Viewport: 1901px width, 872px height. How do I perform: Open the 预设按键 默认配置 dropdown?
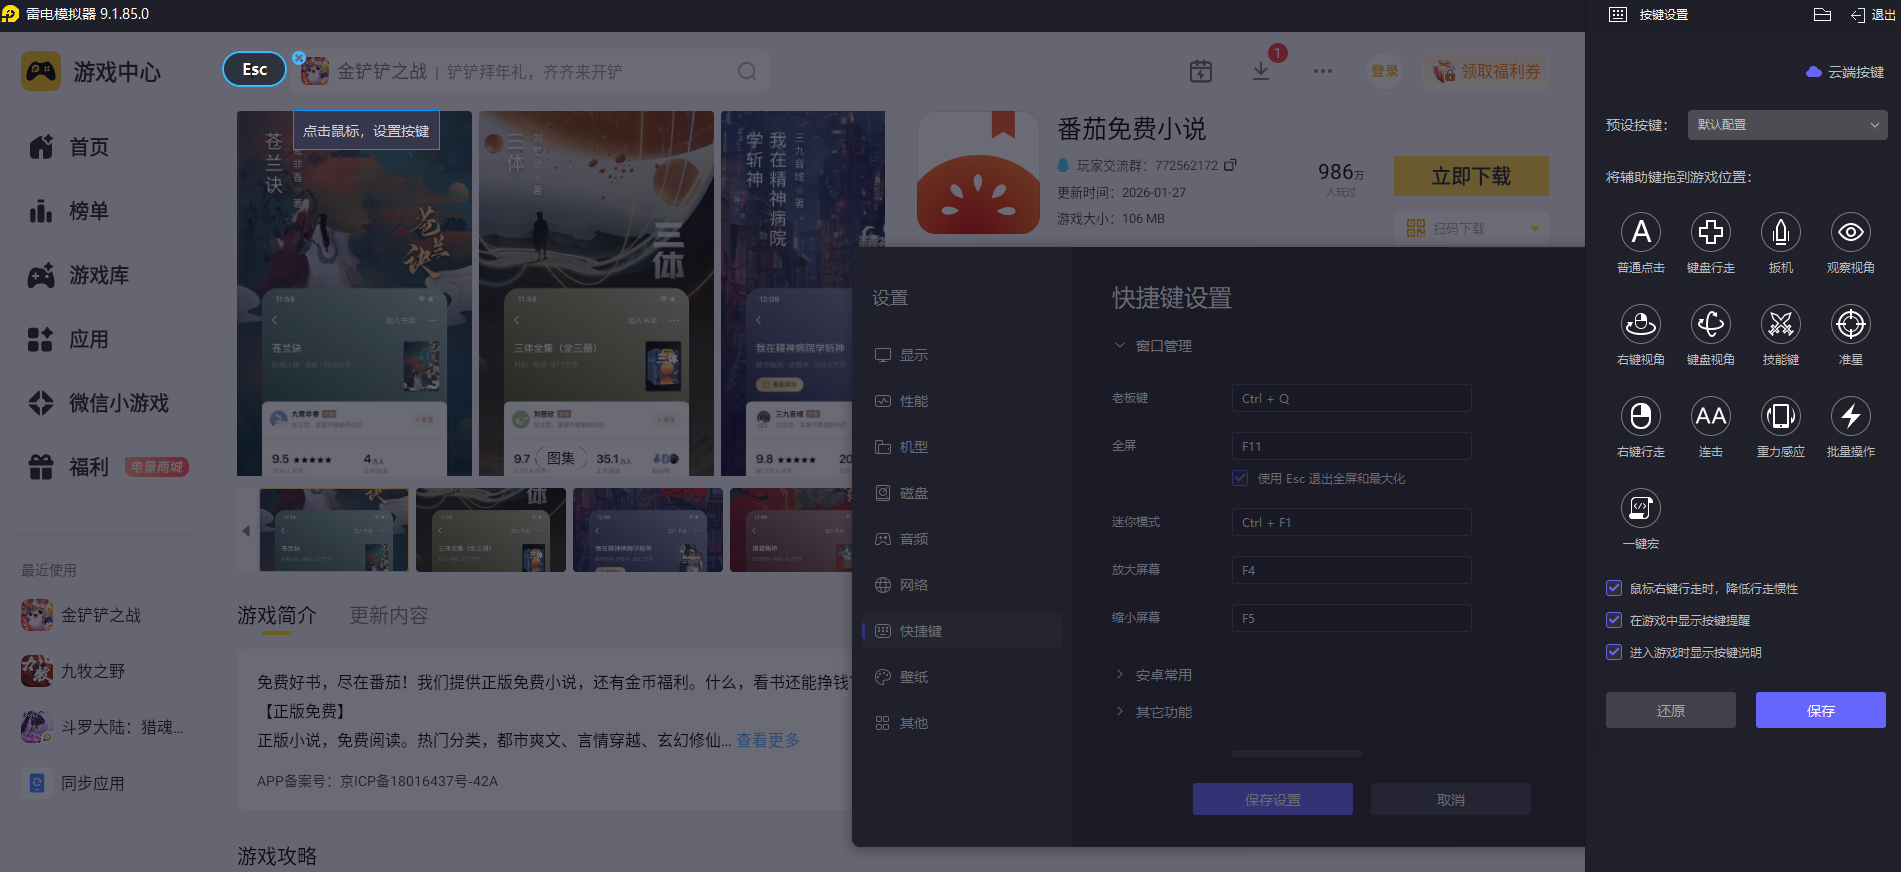[x=1787, y=125]
